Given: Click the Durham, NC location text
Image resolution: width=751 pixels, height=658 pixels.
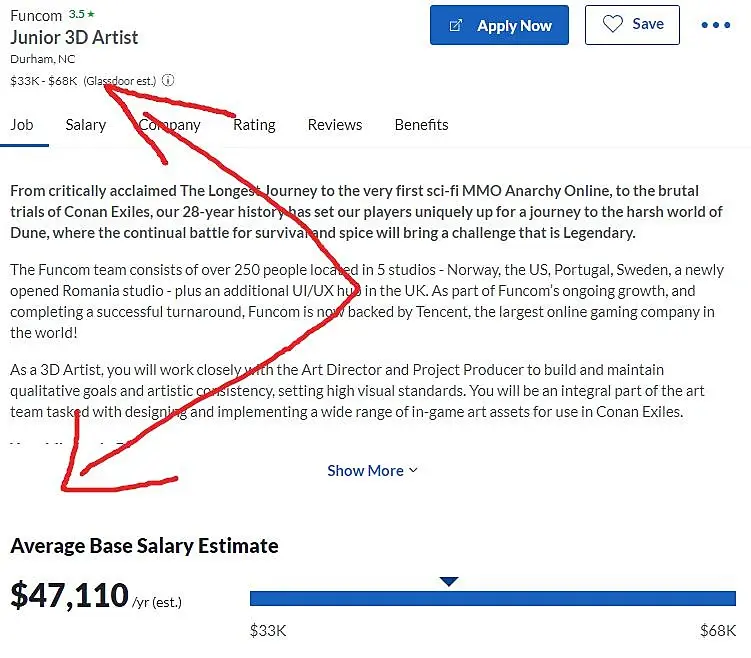Looking at the screenshot, I should (x=42, y=59).
